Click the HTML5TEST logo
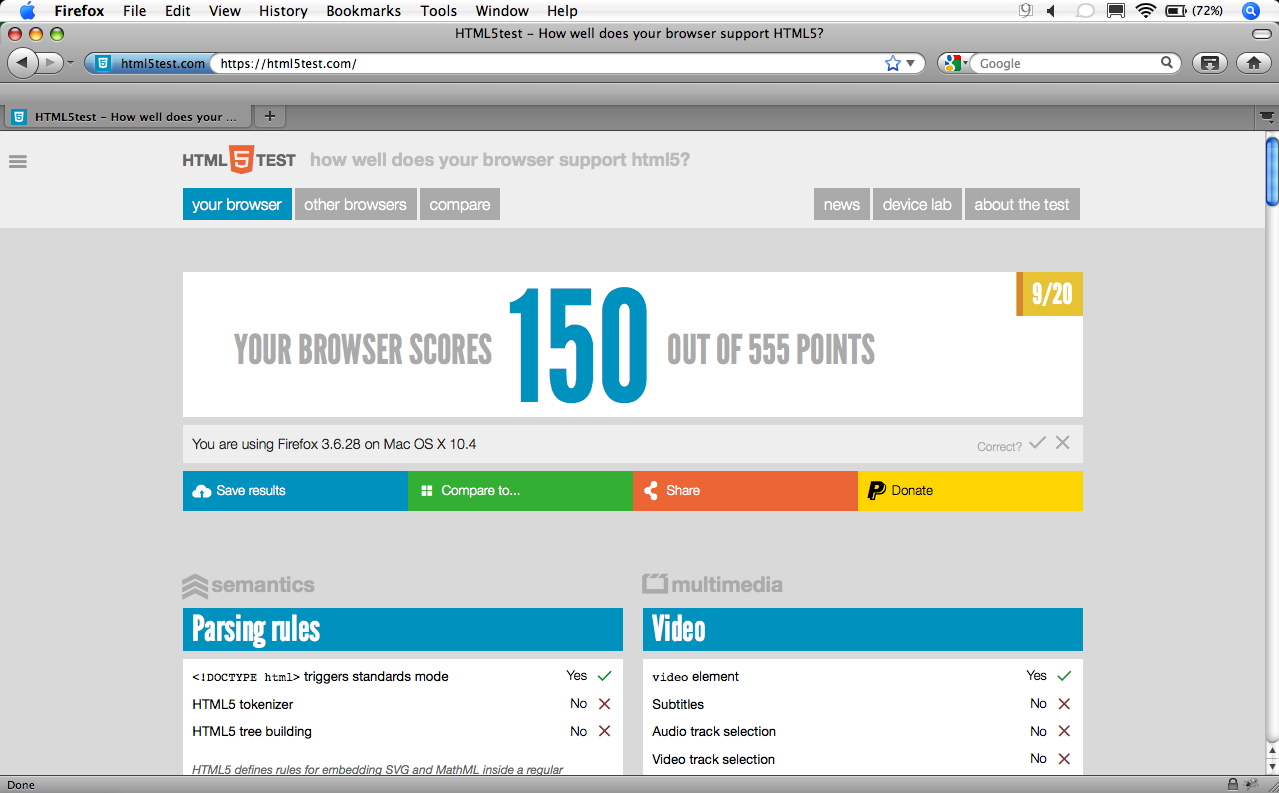The height and width of the screenshot is (793, 1279). (x=239, y=160)
